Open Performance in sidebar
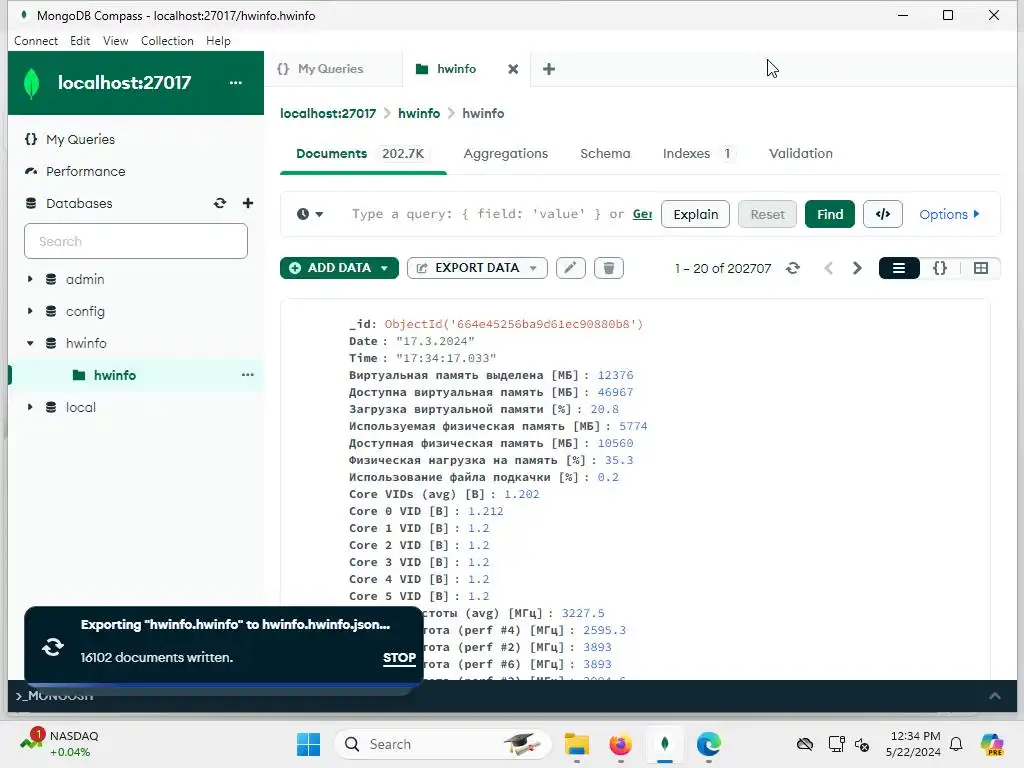This screenshot has height=768, width=1024. click(86, 171)
